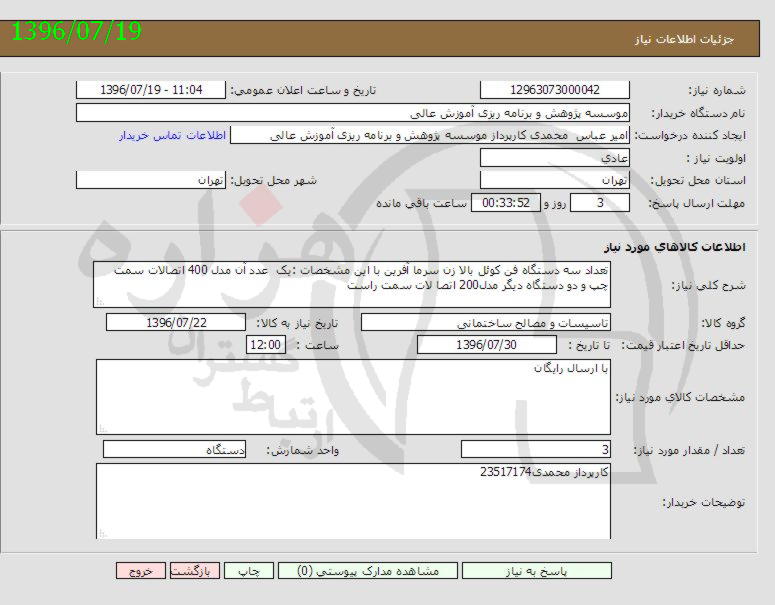Viewport: 775px width, 605px height.
Task: Open اطلاعات تماس خریدار link
Action: pos(172,135)
